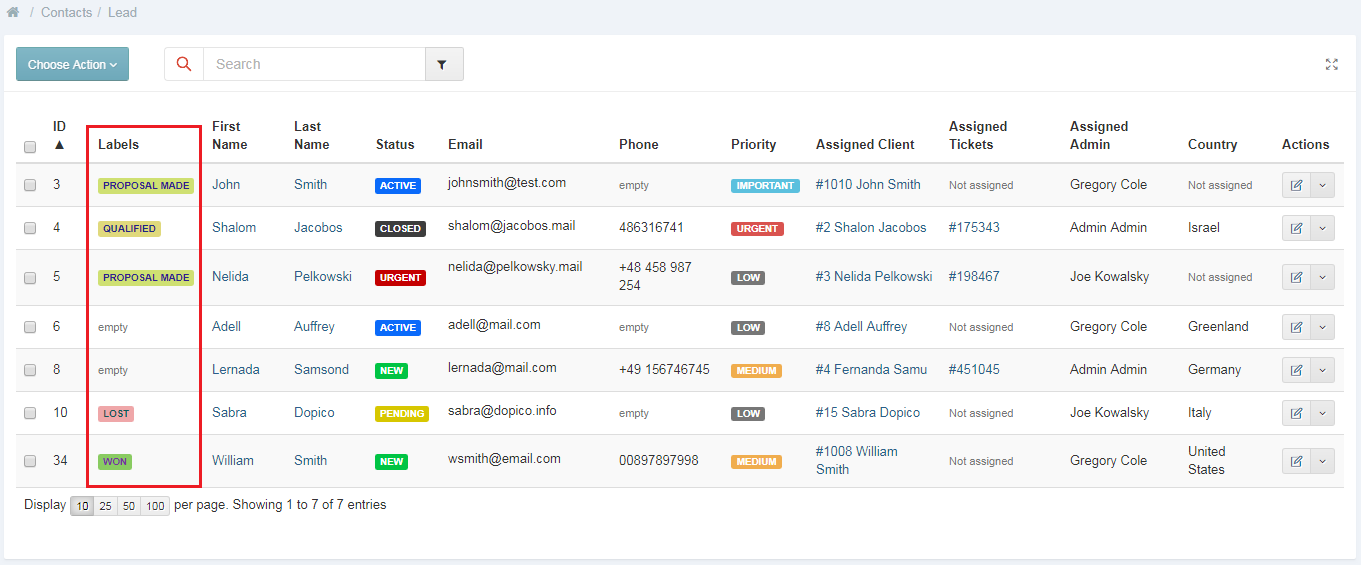Expand actions menu for Lernada Samsond row
Viewport: 1361px width, 565px height.
[x=1322, y=370]
